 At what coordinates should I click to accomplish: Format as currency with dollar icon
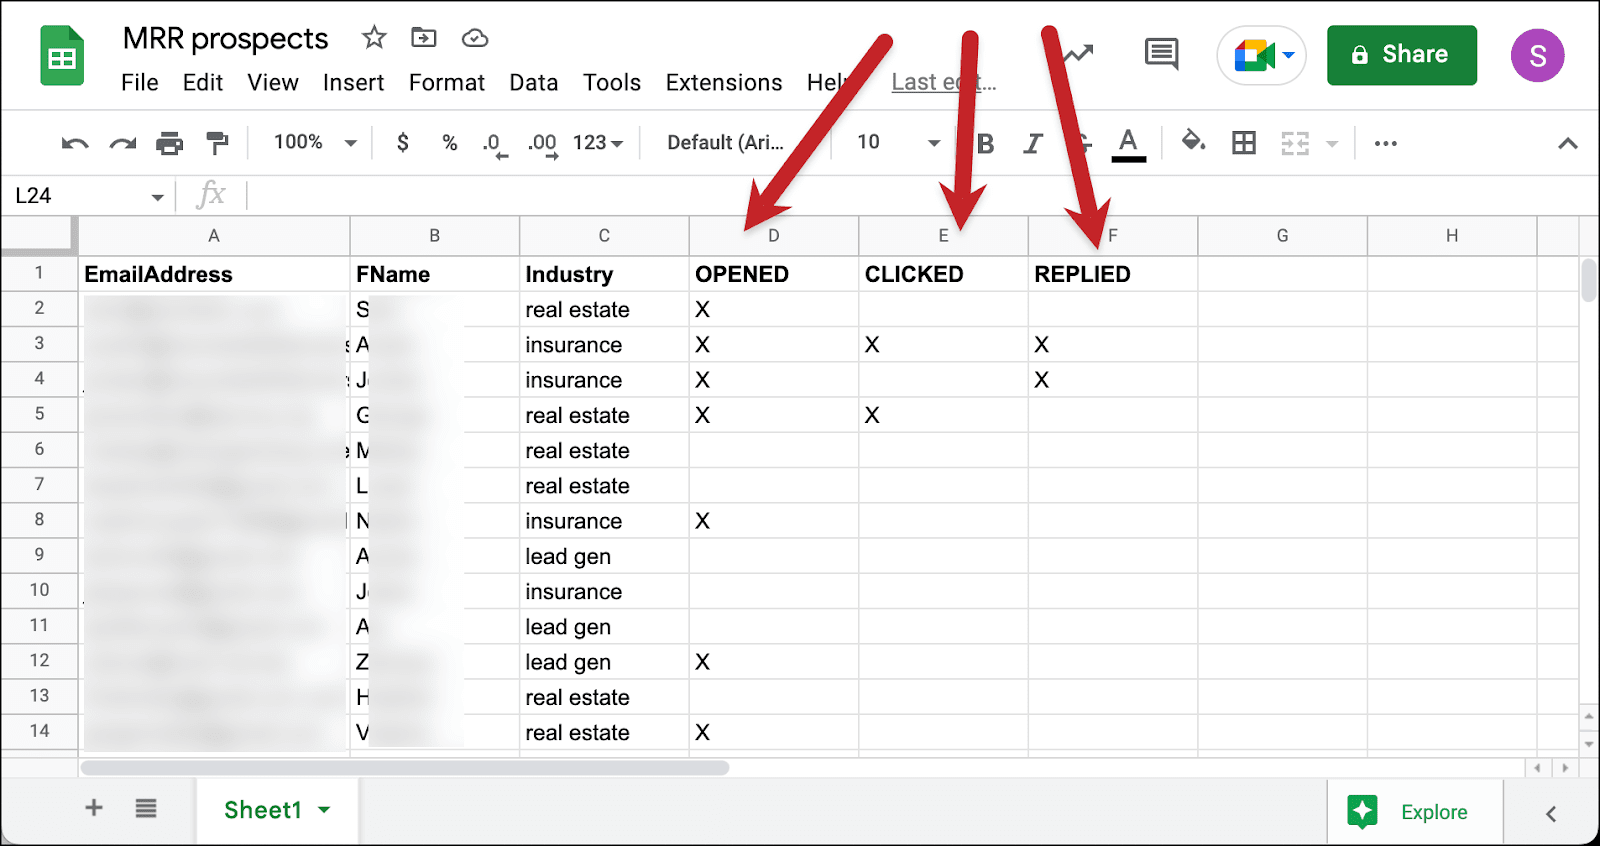coord(402,143)
